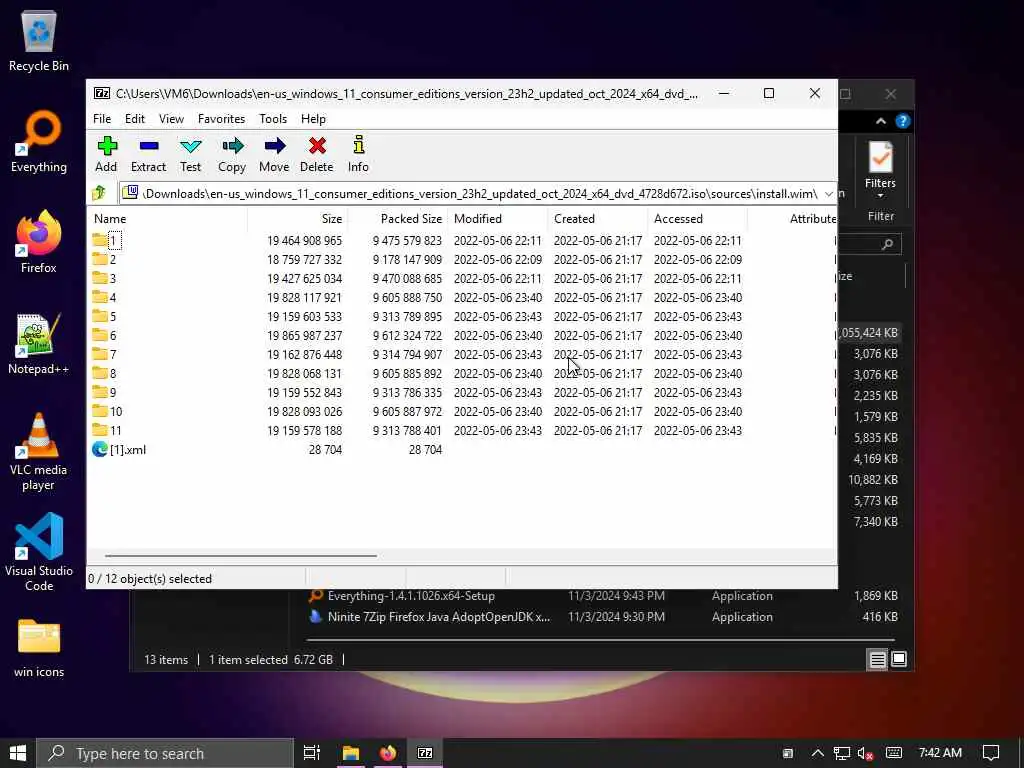Open the Edit menu
The image size is (1024, 768).
[x=135, y=119]
